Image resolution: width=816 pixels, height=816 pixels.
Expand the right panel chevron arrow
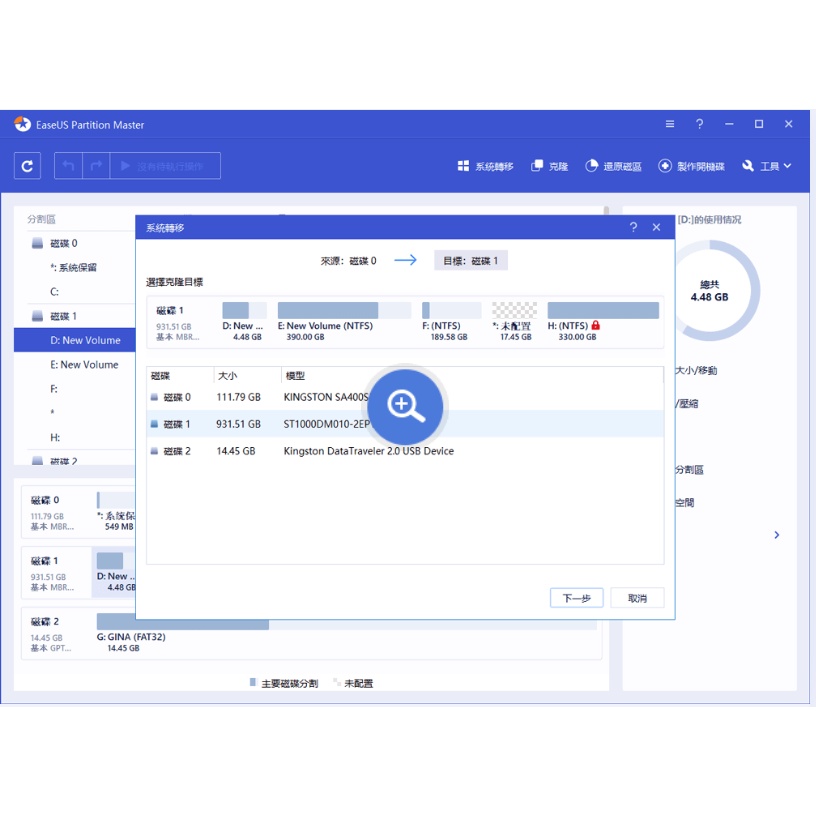pos(777,536)
